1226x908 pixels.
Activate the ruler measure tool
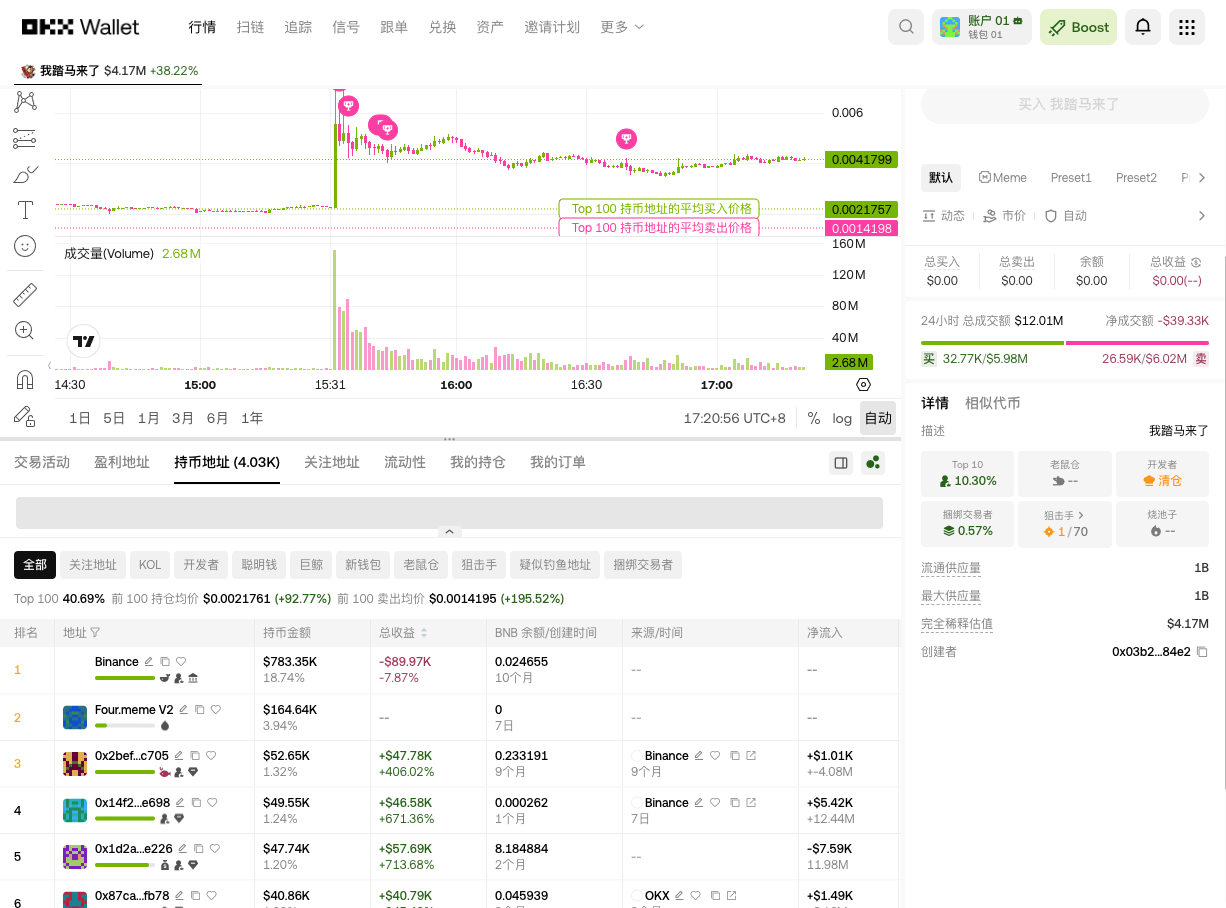[x=25, y=294]
